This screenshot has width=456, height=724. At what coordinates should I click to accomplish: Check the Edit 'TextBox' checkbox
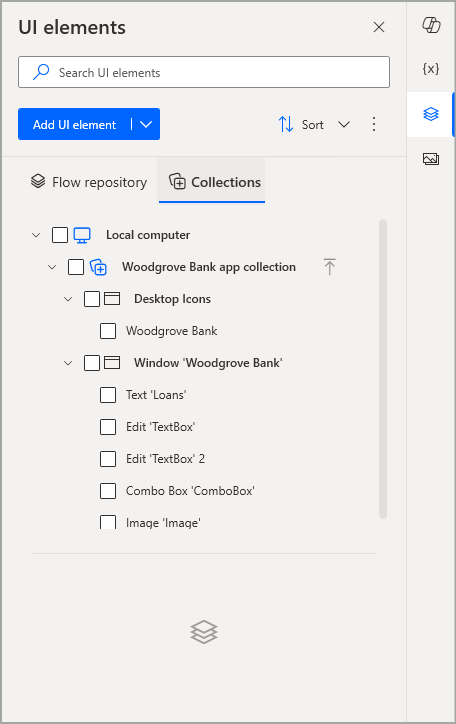(108, 427)
